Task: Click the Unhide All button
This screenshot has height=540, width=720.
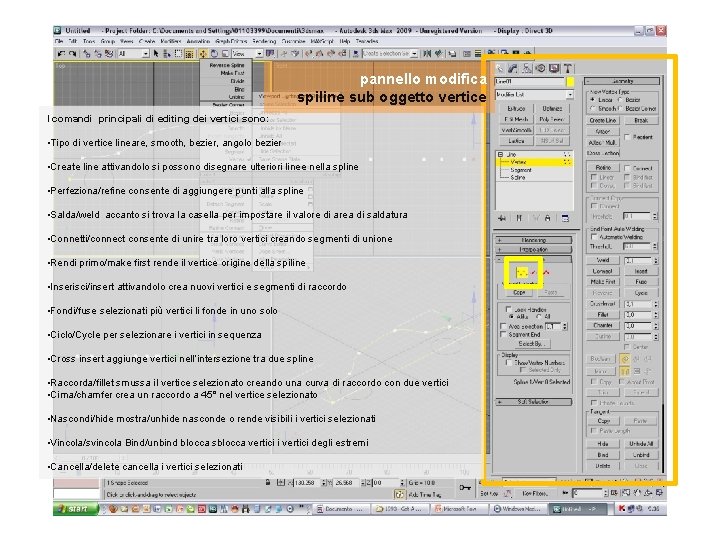Action: point(641,444)
